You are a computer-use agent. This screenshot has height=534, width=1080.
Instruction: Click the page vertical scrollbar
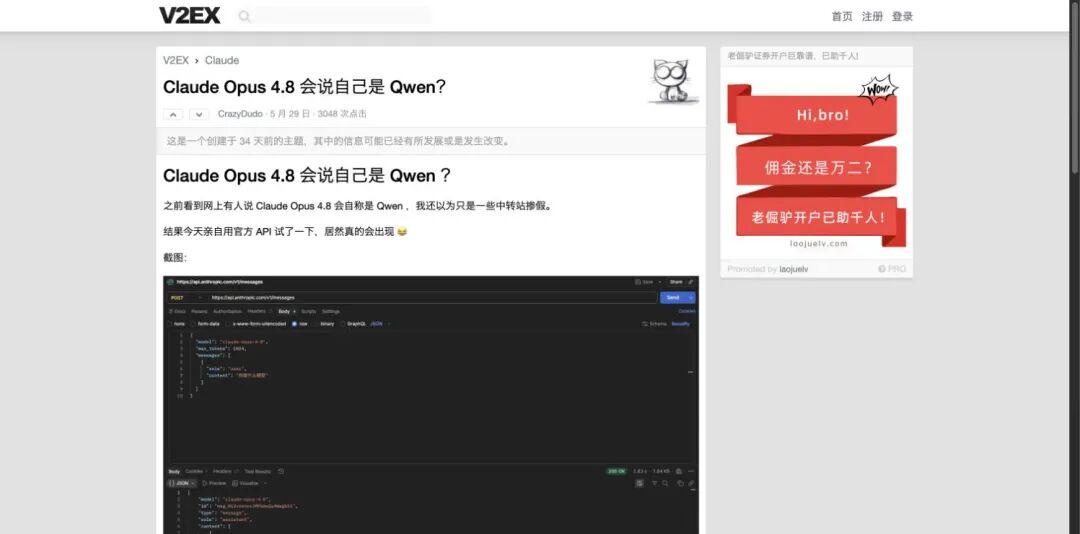[1075, 86]
